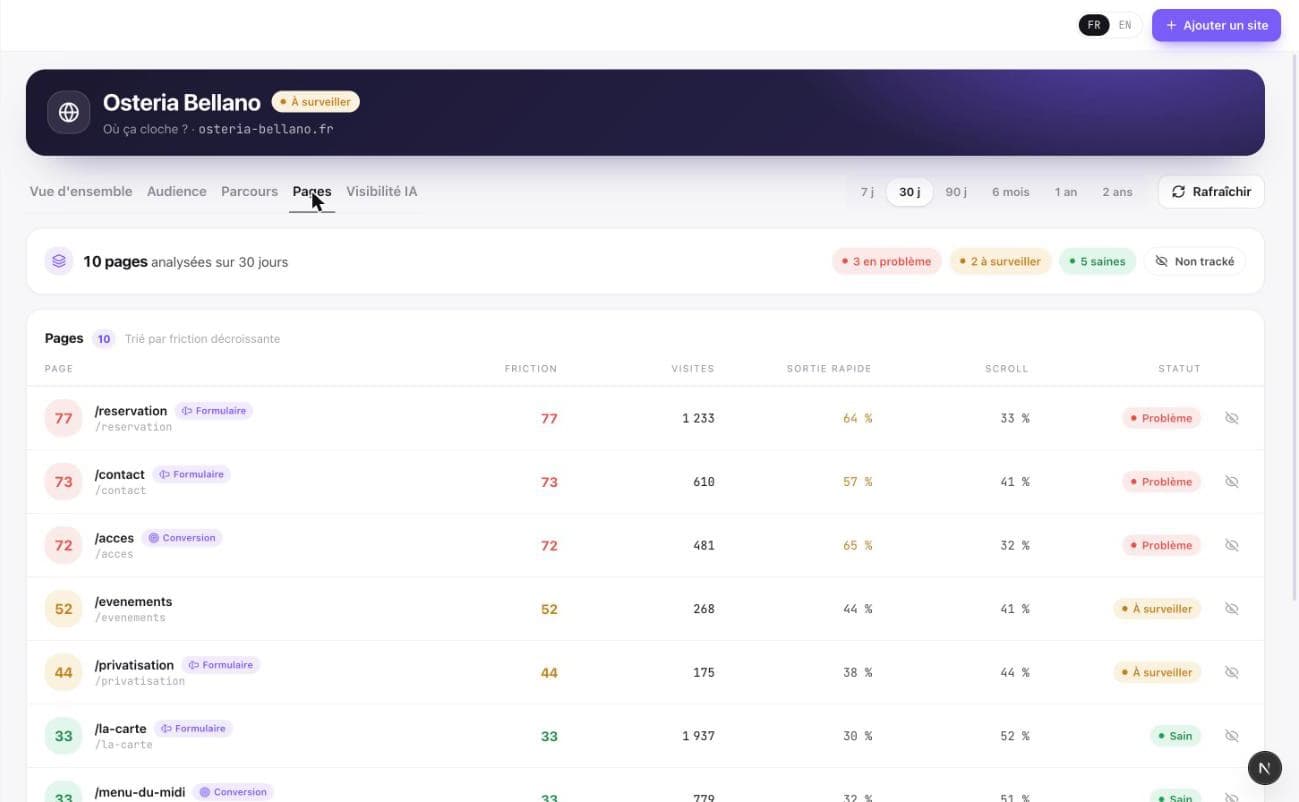Sort by the SORTIE RAPIDE column header
The width and height of the screenshot is (1299, 802).
point(829,368)
